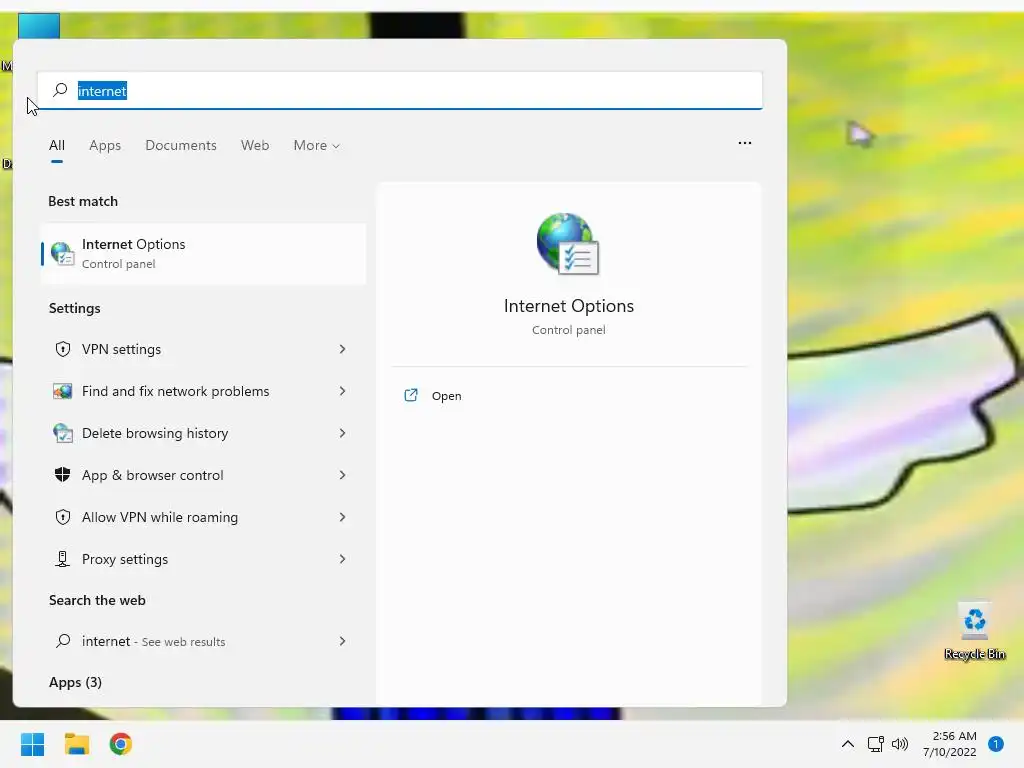Open Internet Options best match result
The image size is (1024, 768).
click(203, 253)
